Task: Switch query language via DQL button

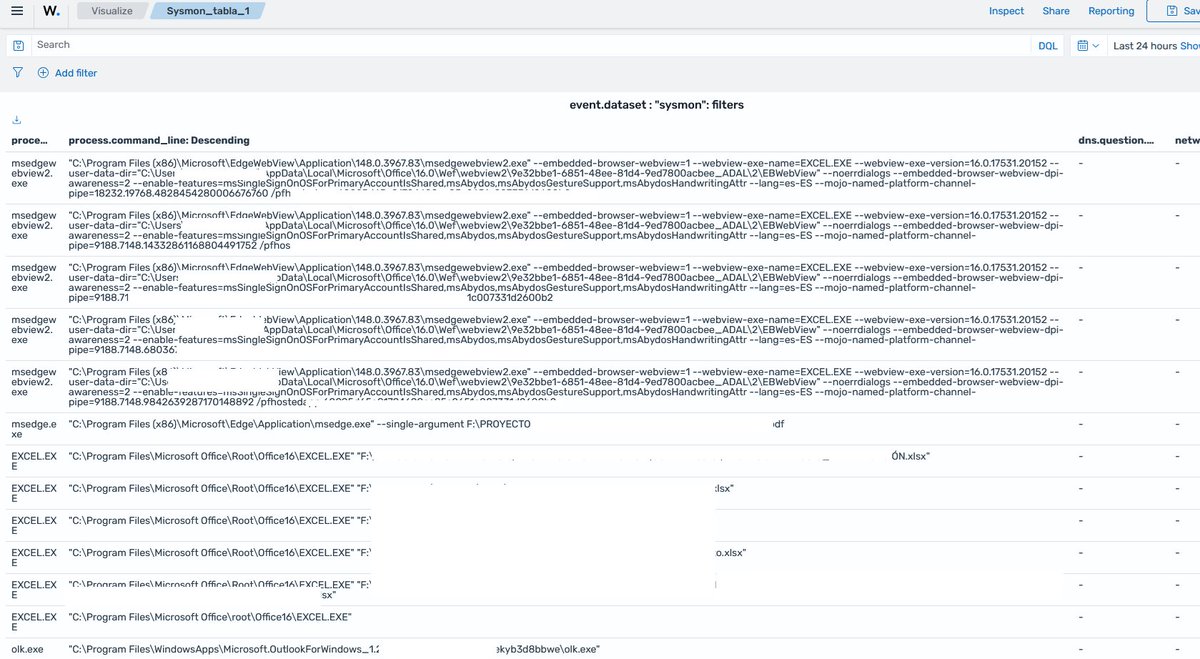Action: tap(1047, 46)
